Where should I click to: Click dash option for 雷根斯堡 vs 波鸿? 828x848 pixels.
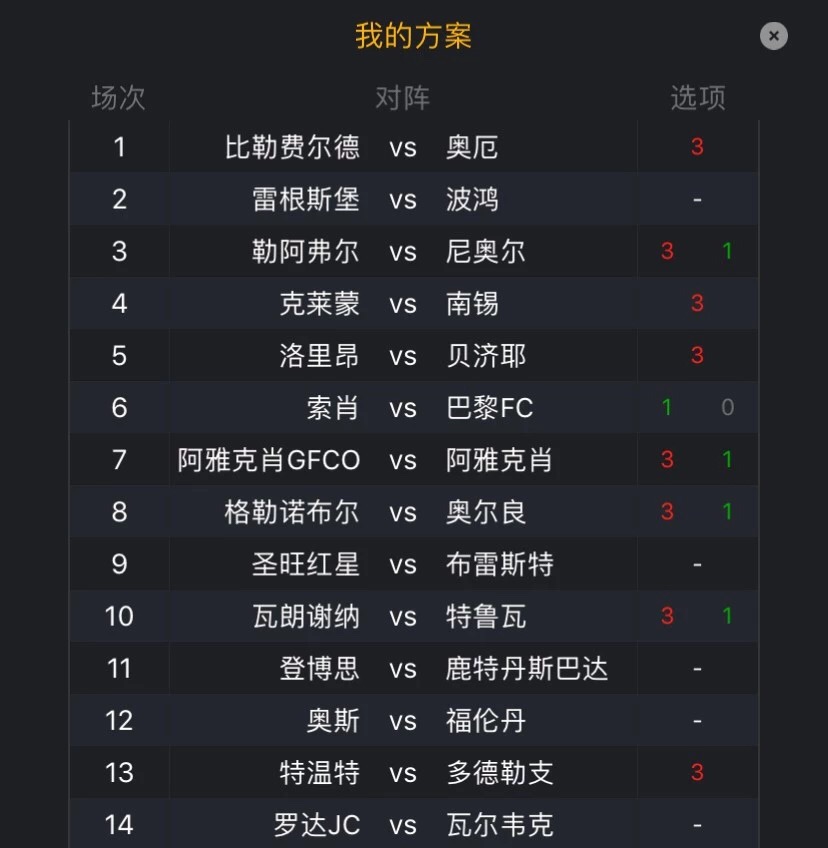point(697,200)
